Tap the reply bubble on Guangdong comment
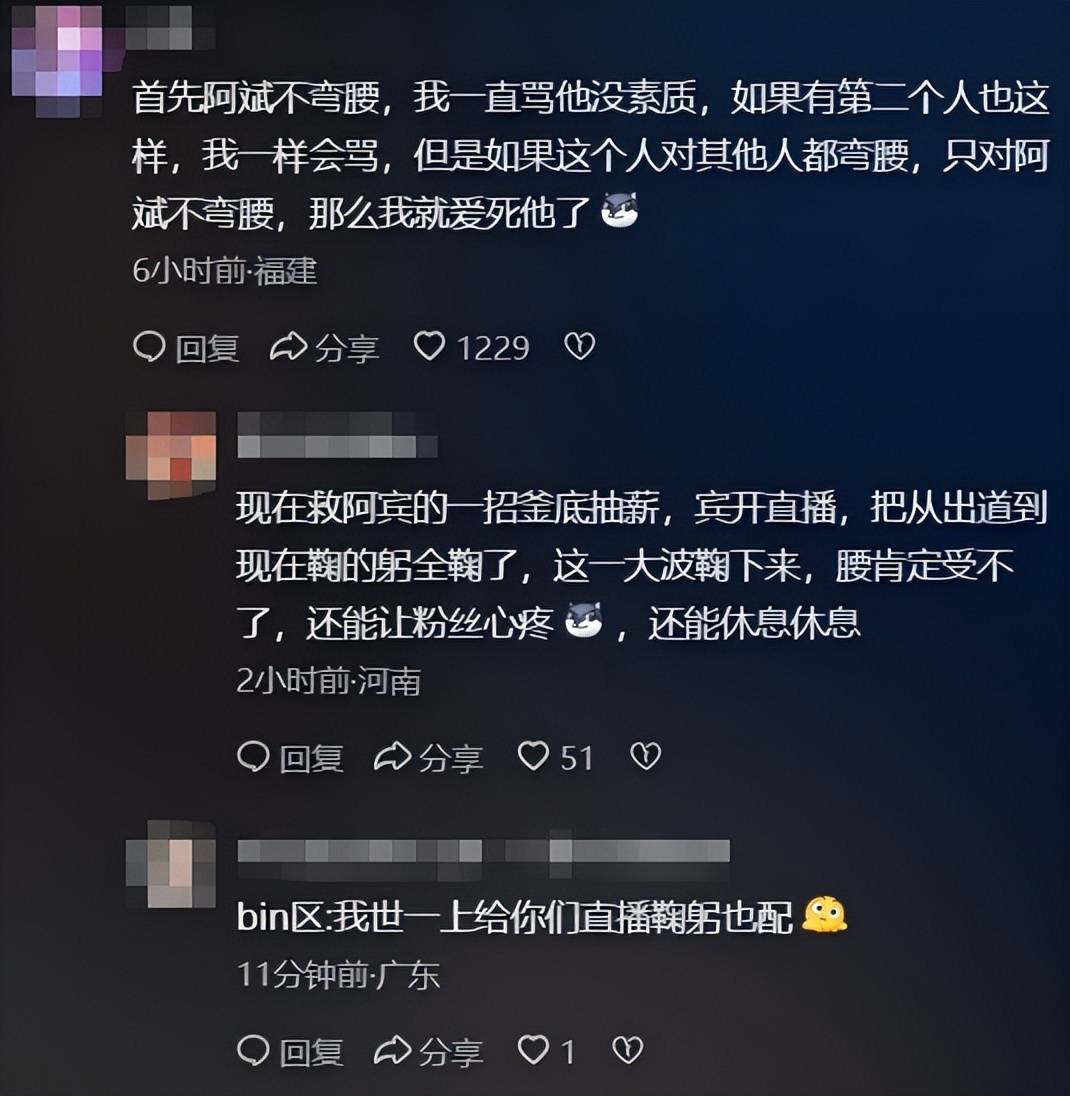The width and height of the screenshot is (1070, 1096). click(253, 1050)
